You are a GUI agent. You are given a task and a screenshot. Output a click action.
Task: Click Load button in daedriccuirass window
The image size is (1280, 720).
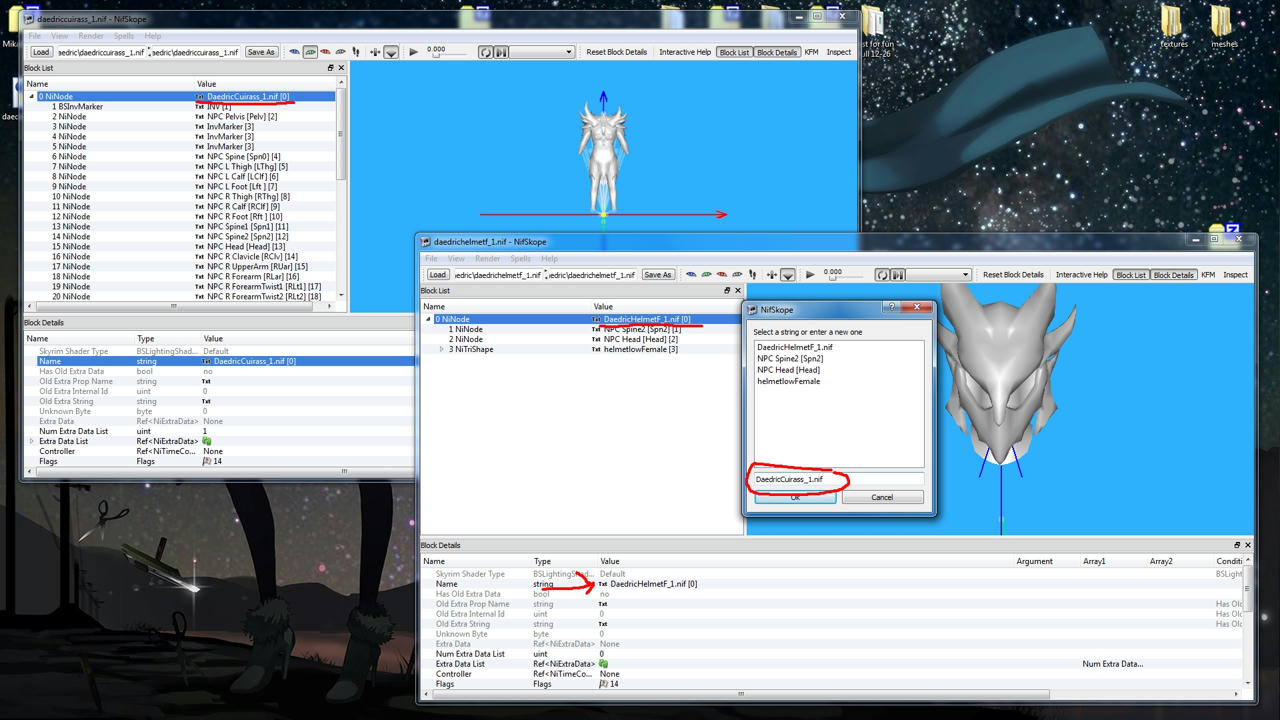coord(41,52)
